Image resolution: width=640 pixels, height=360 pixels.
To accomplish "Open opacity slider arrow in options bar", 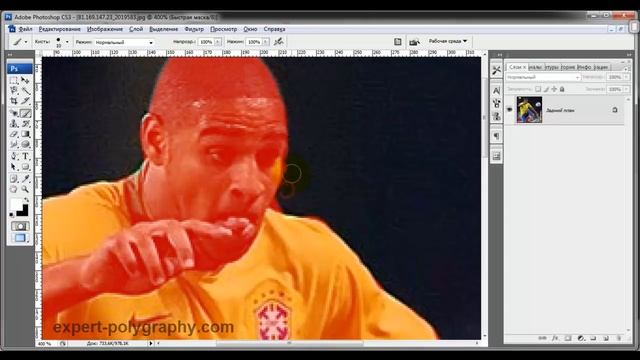I will coord(218,42).
